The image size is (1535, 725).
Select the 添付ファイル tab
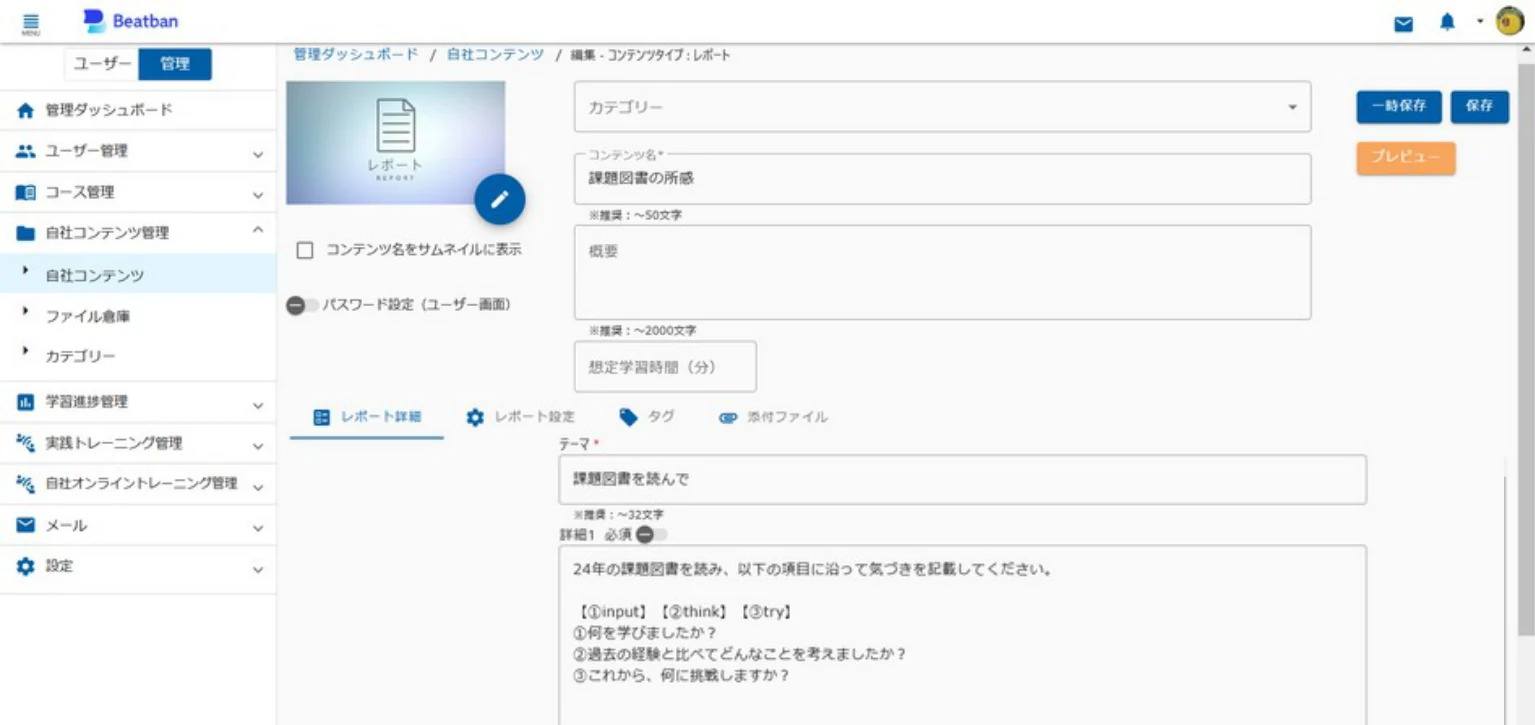coord(773,417)
